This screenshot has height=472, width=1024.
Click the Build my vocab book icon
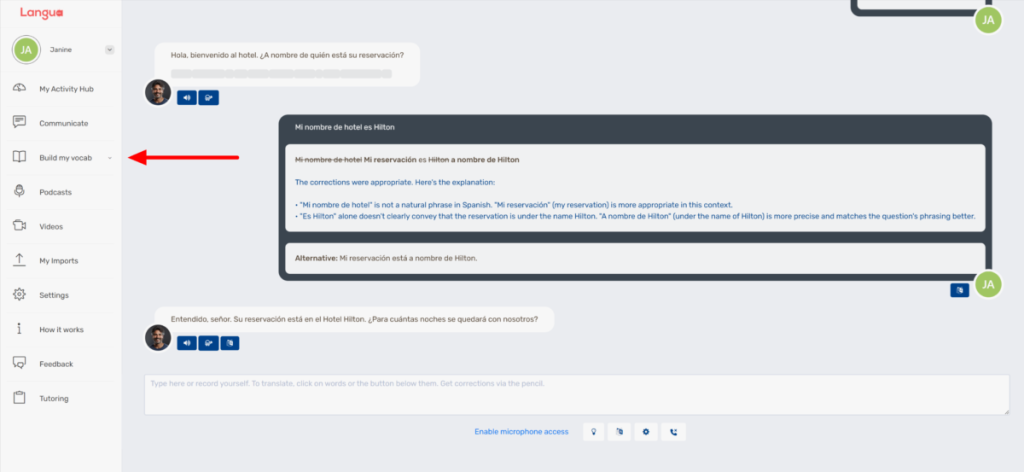pos(20,157)
